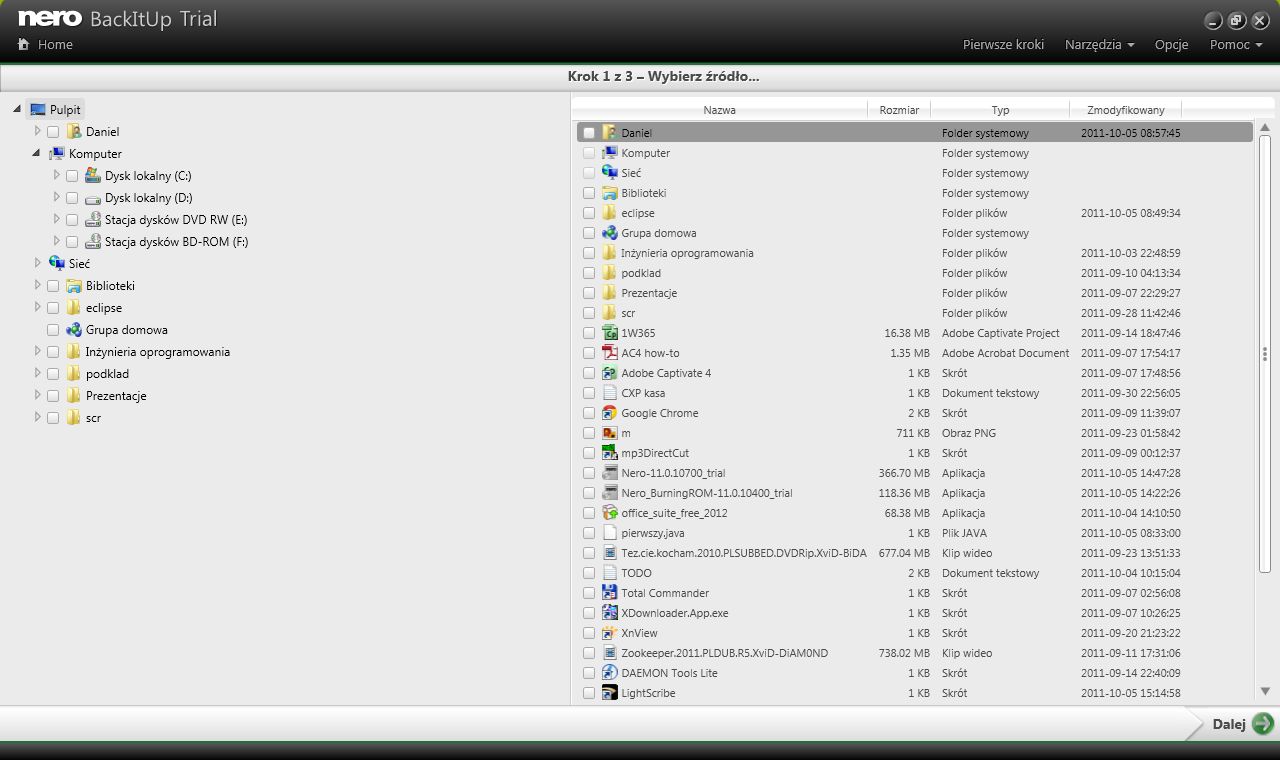Click the Dysk lokalny (C:) drive icon

(x=93, y=176)
